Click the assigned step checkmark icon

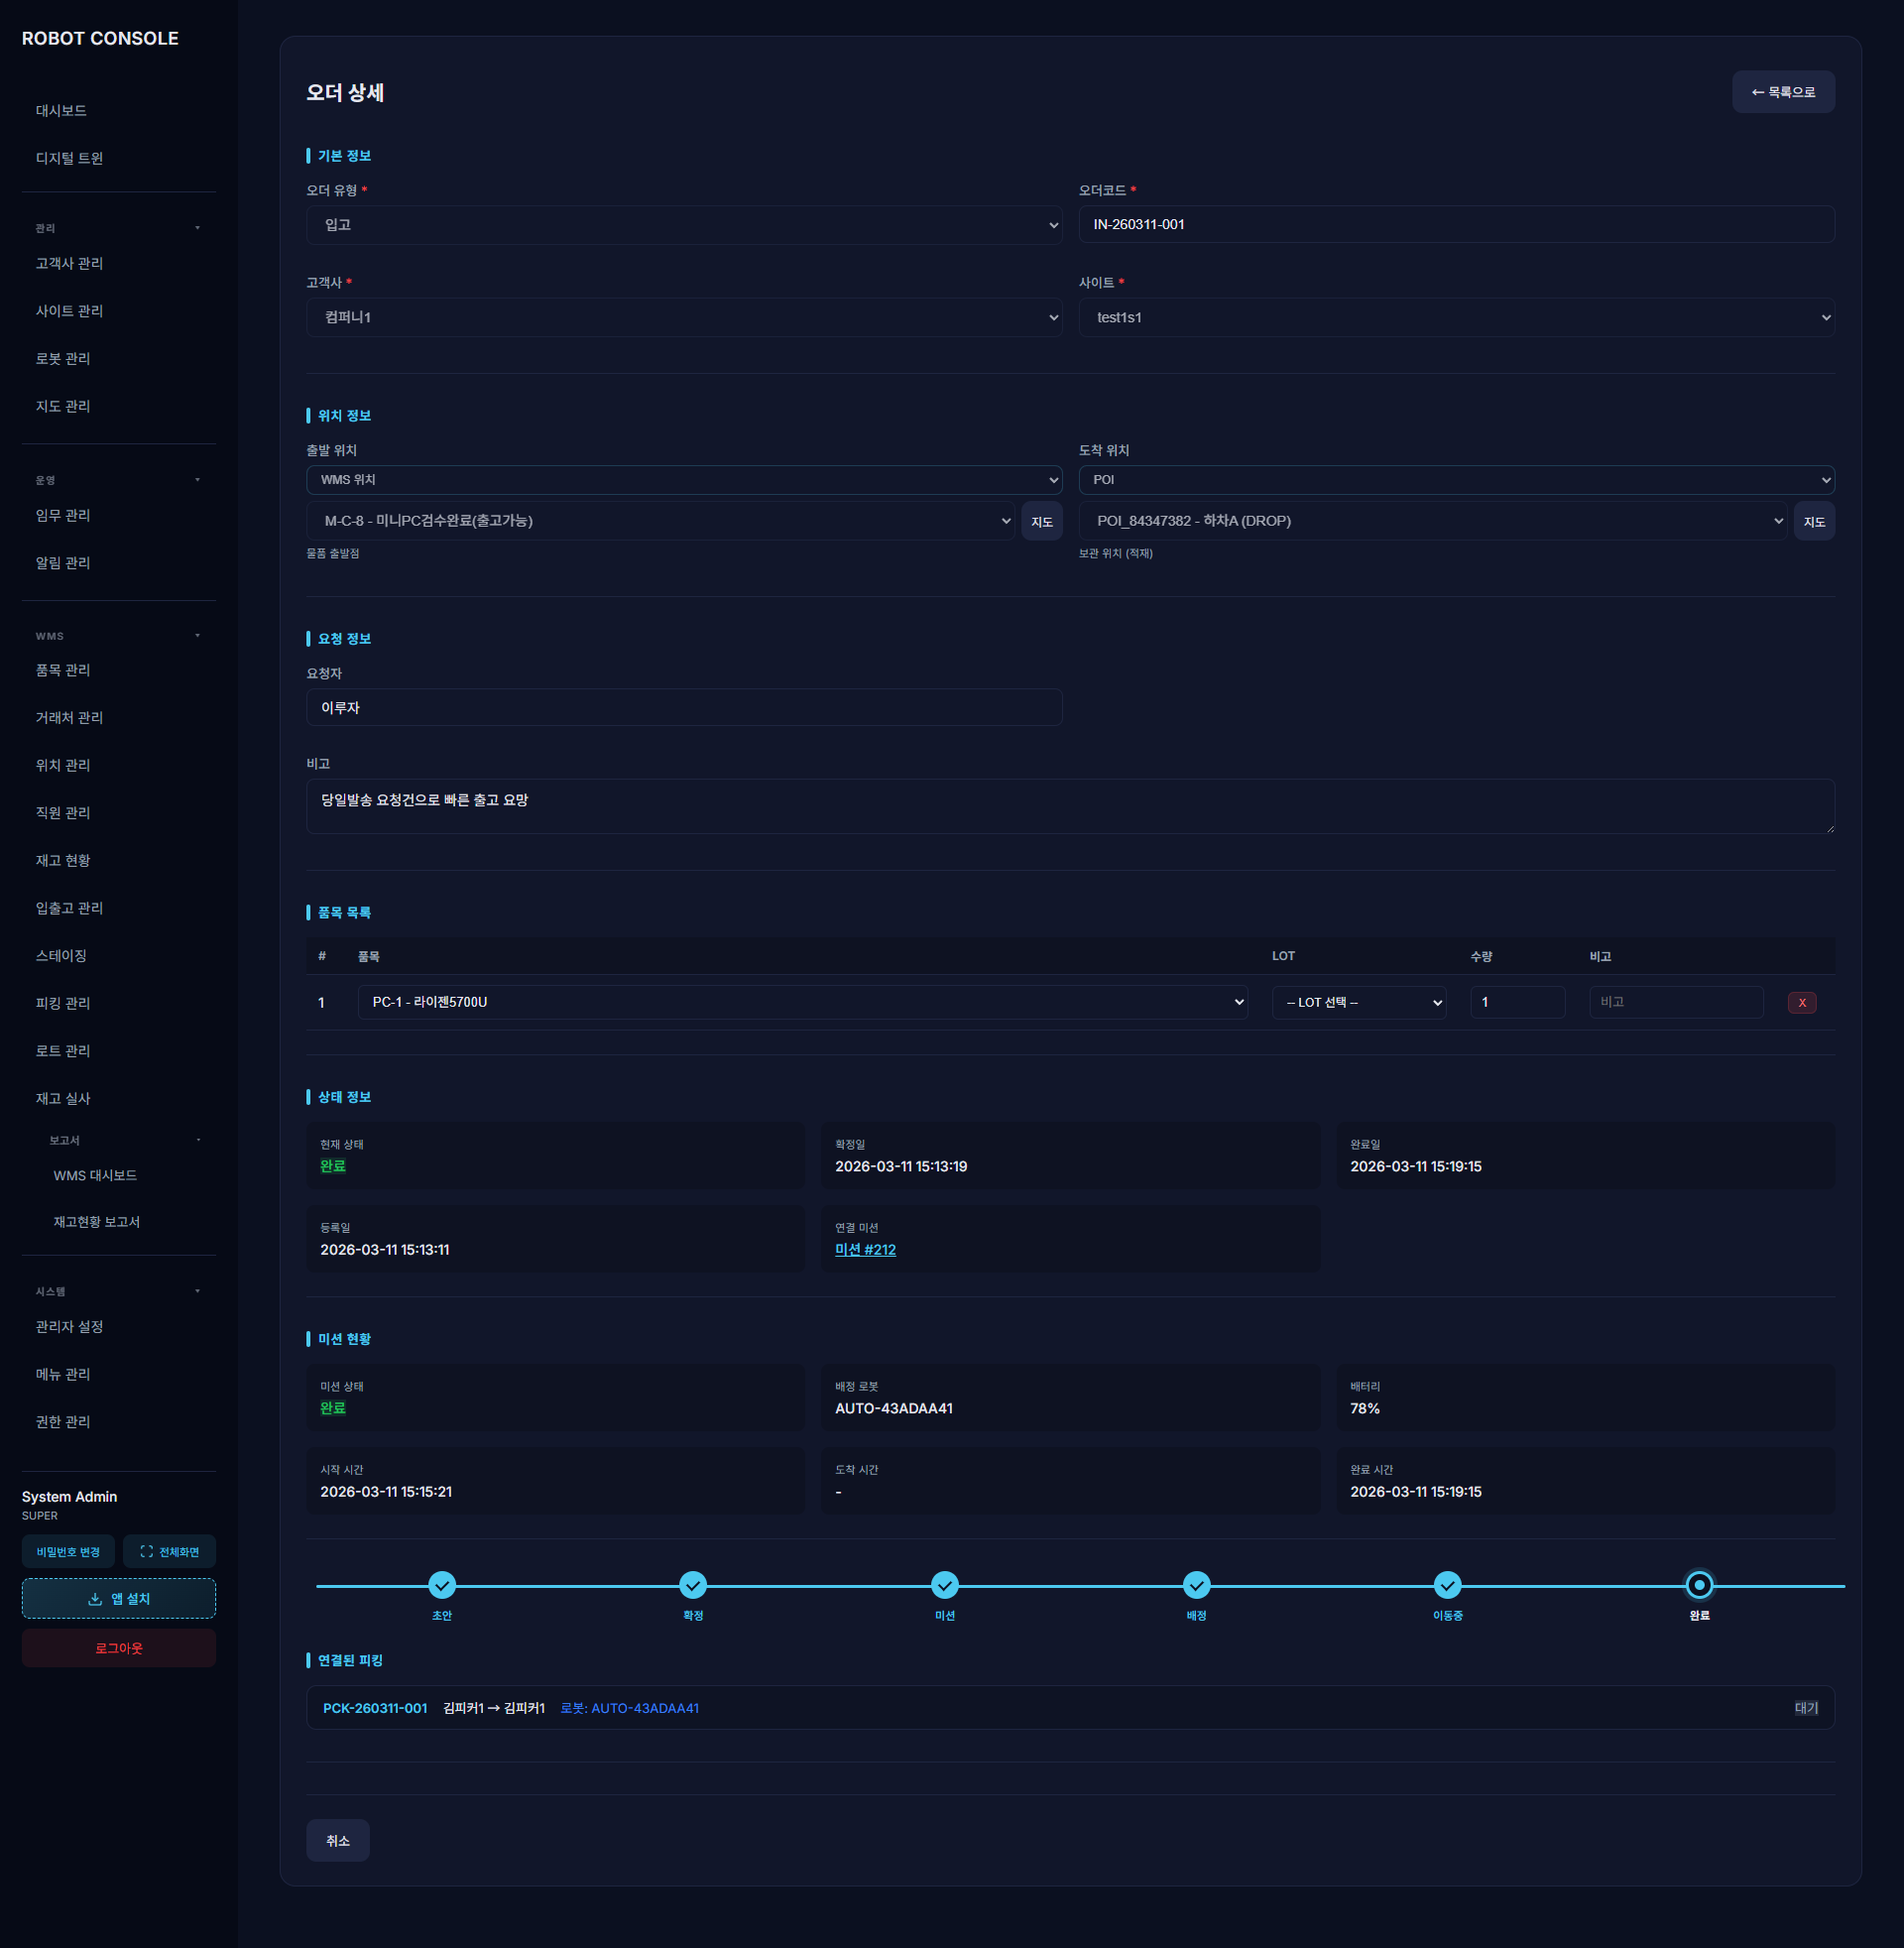[x=1196, y=1585]
